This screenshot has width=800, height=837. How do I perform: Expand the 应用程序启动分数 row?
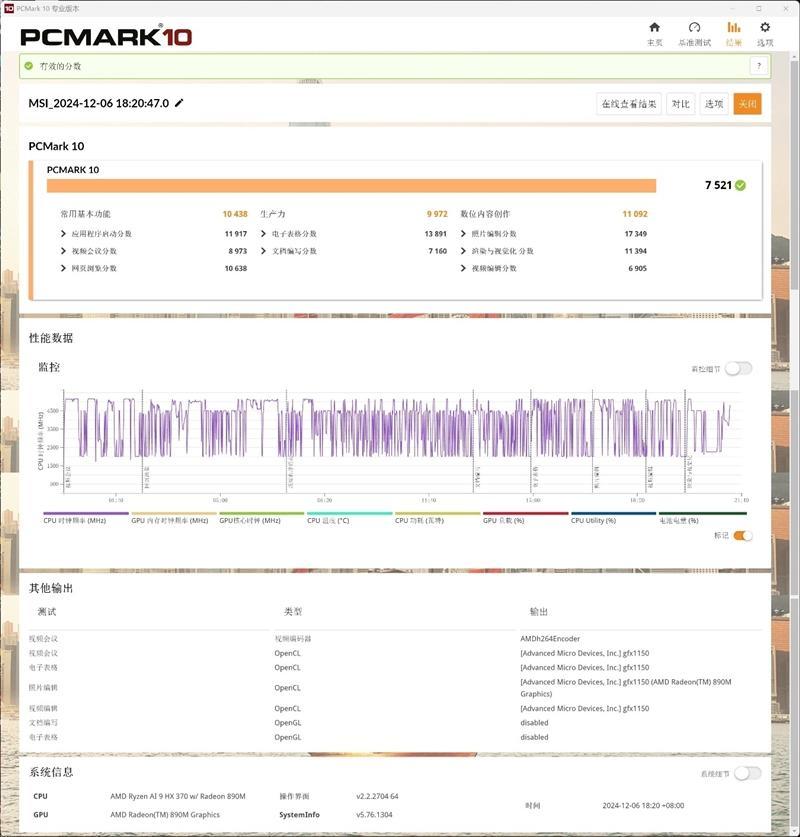pyautogui.click(x=64, y=234)
